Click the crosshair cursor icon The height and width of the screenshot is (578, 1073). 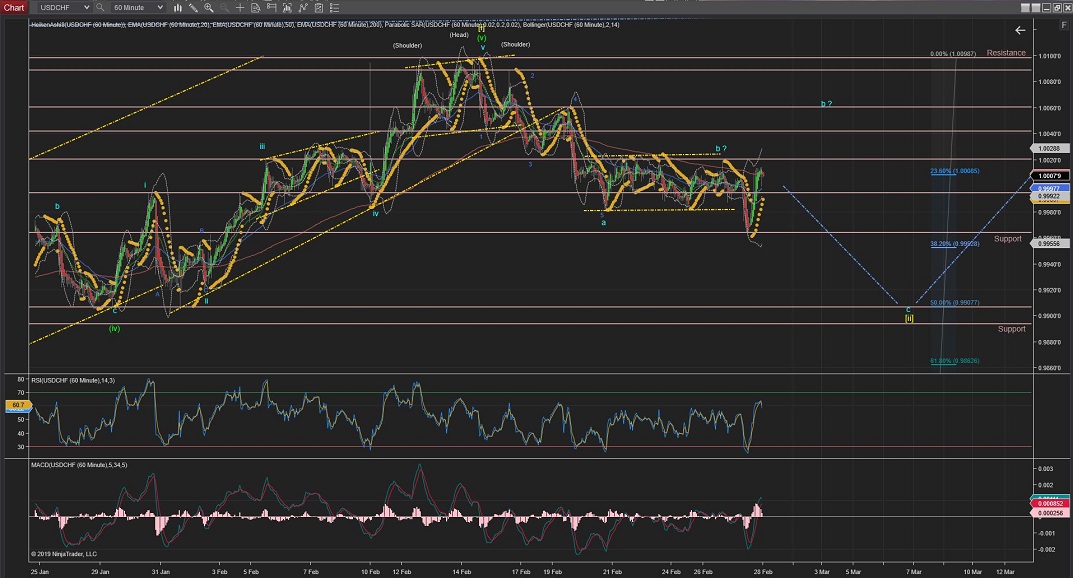pyautogui.click(x=240, y=7)
